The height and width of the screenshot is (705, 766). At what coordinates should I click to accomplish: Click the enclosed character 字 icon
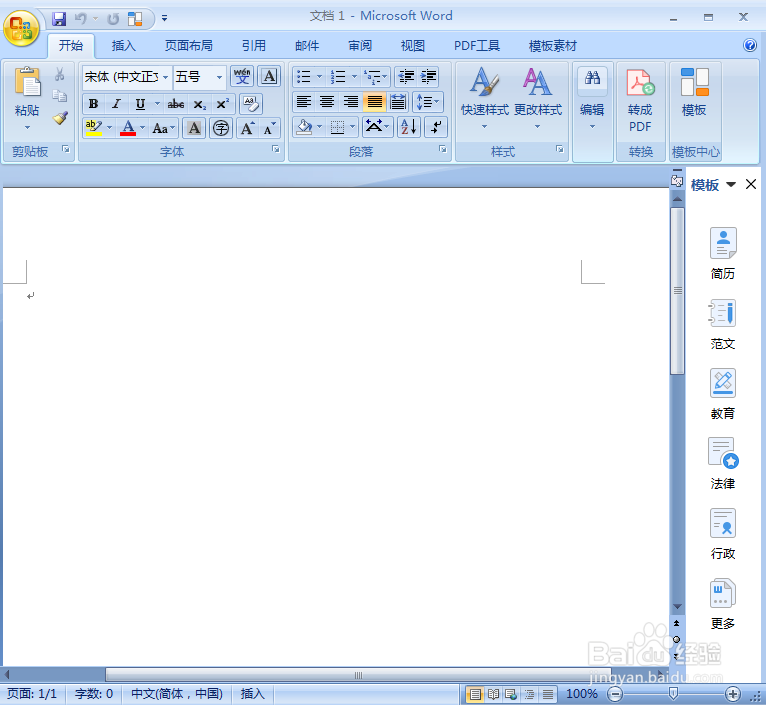221,128
